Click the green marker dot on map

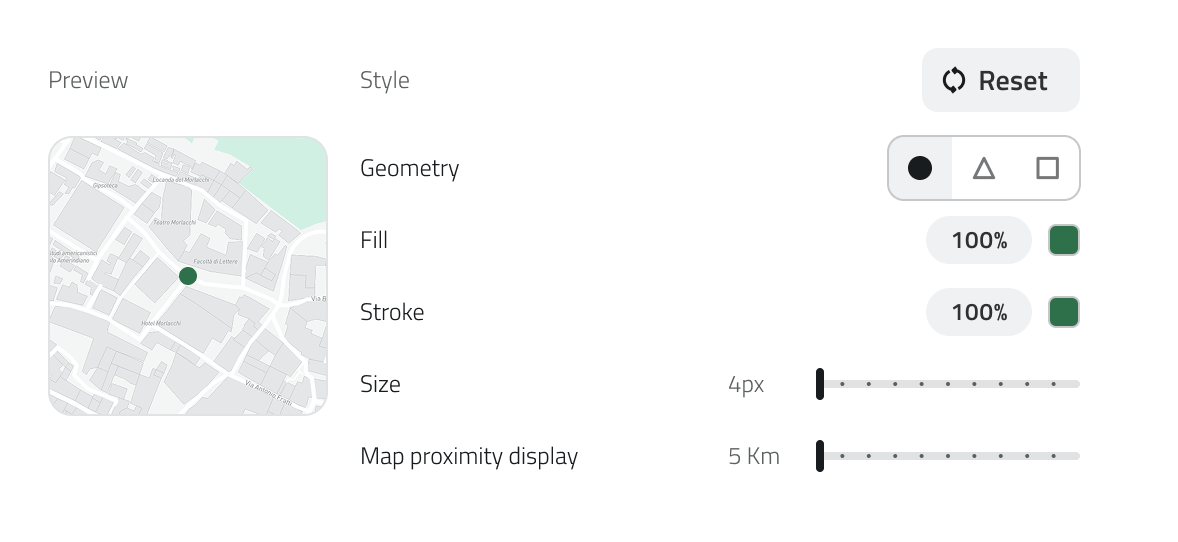(188, 276)
